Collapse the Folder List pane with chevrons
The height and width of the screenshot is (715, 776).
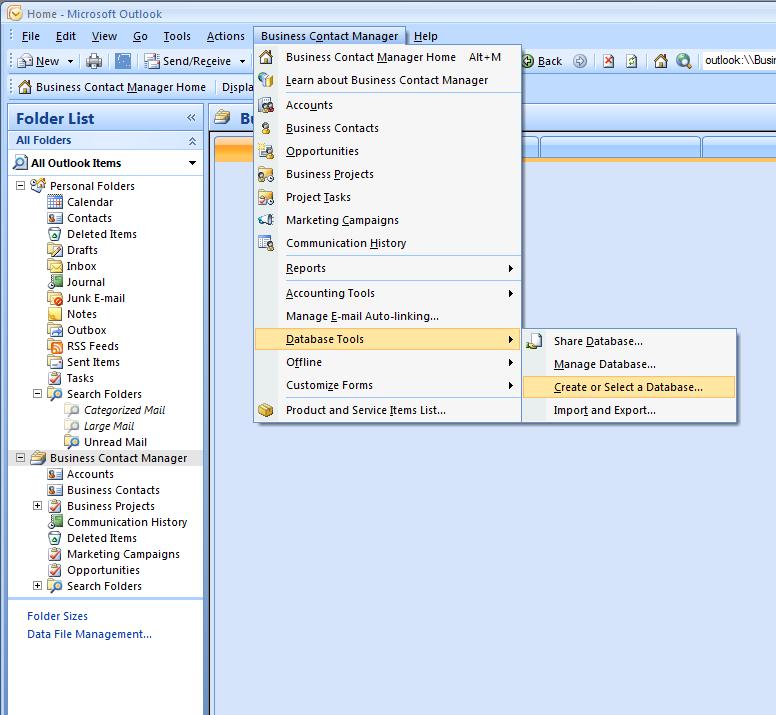coord(191,118)
